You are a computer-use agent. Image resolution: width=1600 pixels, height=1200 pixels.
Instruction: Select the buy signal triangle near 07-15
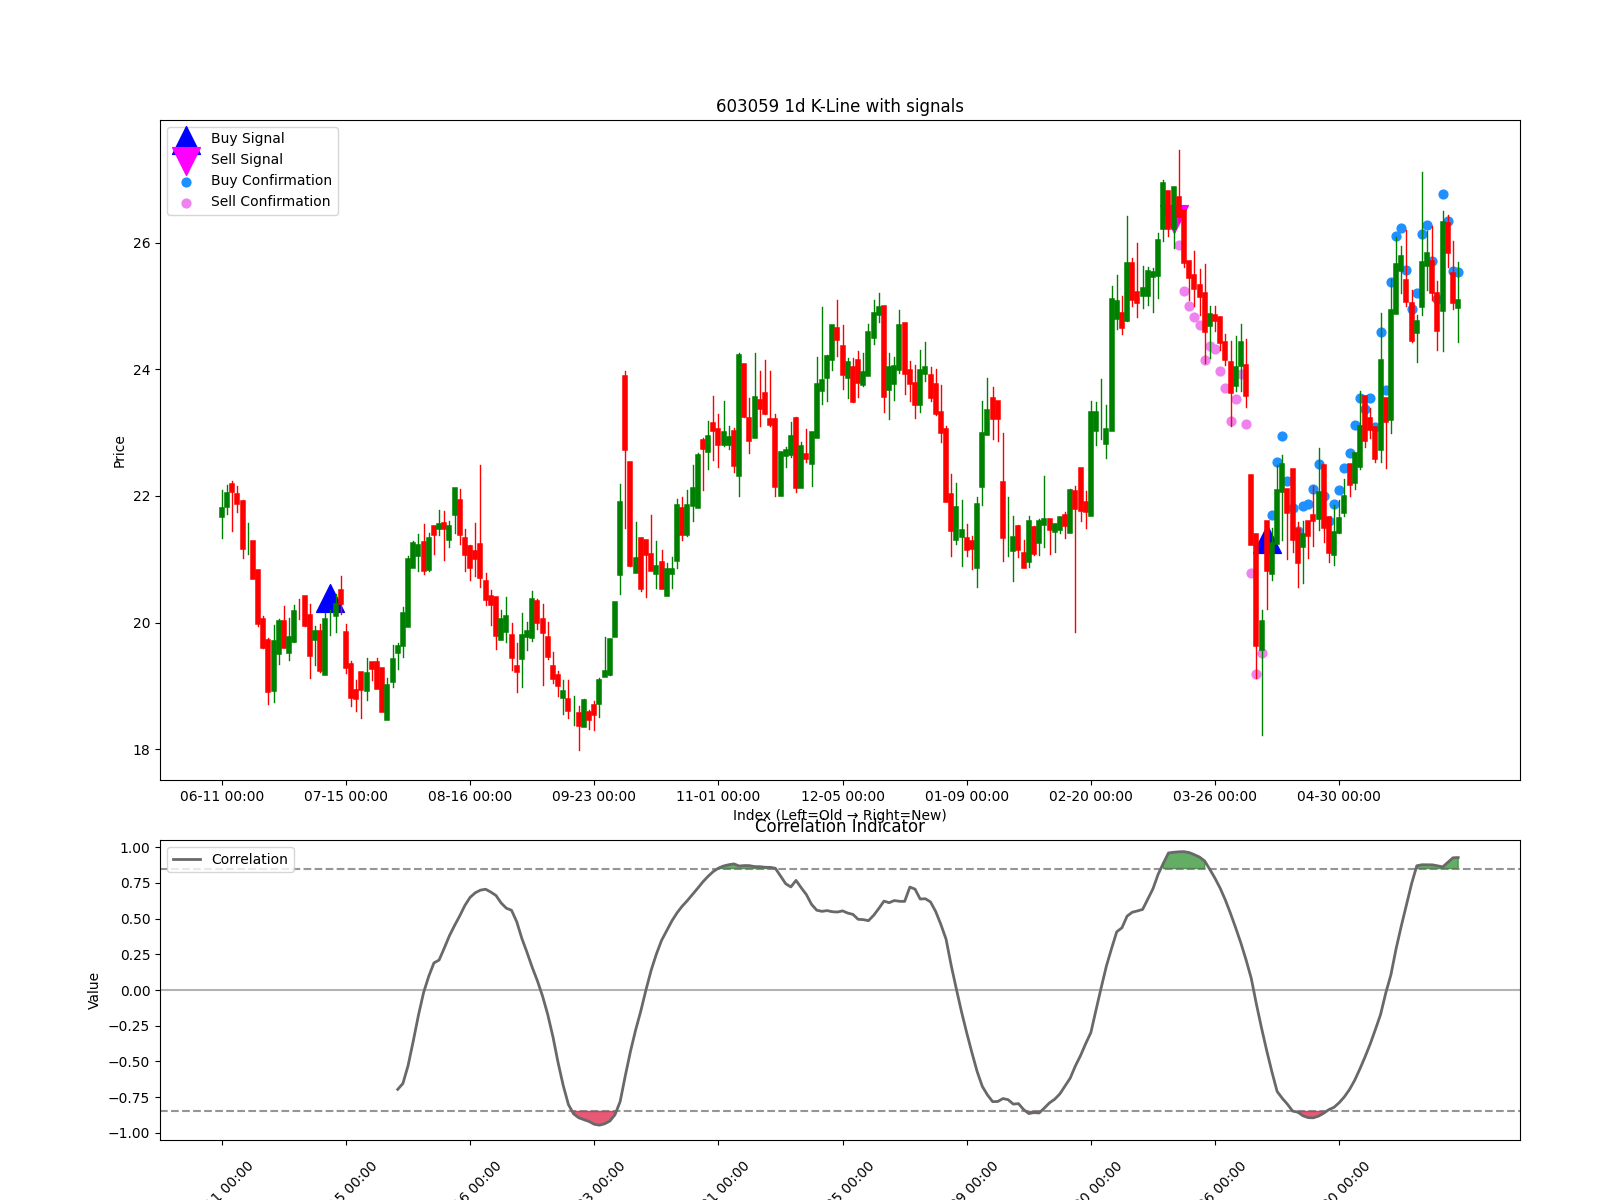point(330,599)
